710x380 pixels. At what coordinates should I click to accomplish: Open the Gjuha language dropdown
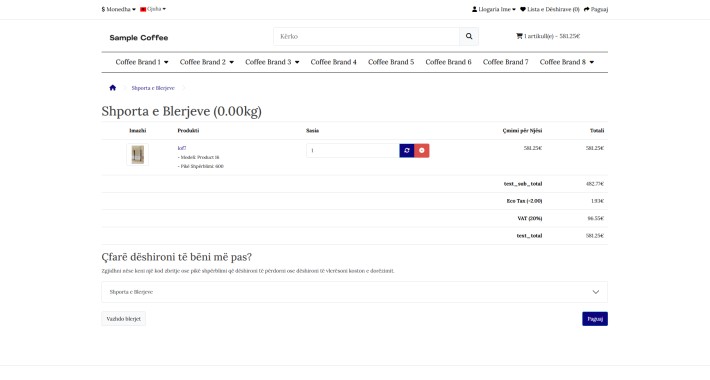point(153,9)
